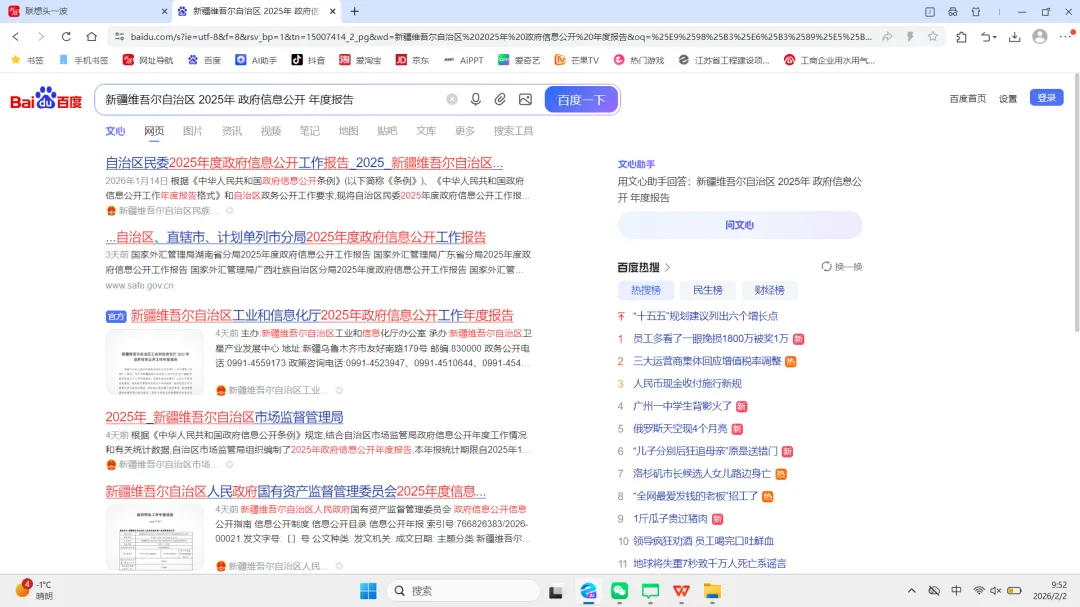Show hidden system tray icons
The image size is (1080, 607).
tap(911, 590)
